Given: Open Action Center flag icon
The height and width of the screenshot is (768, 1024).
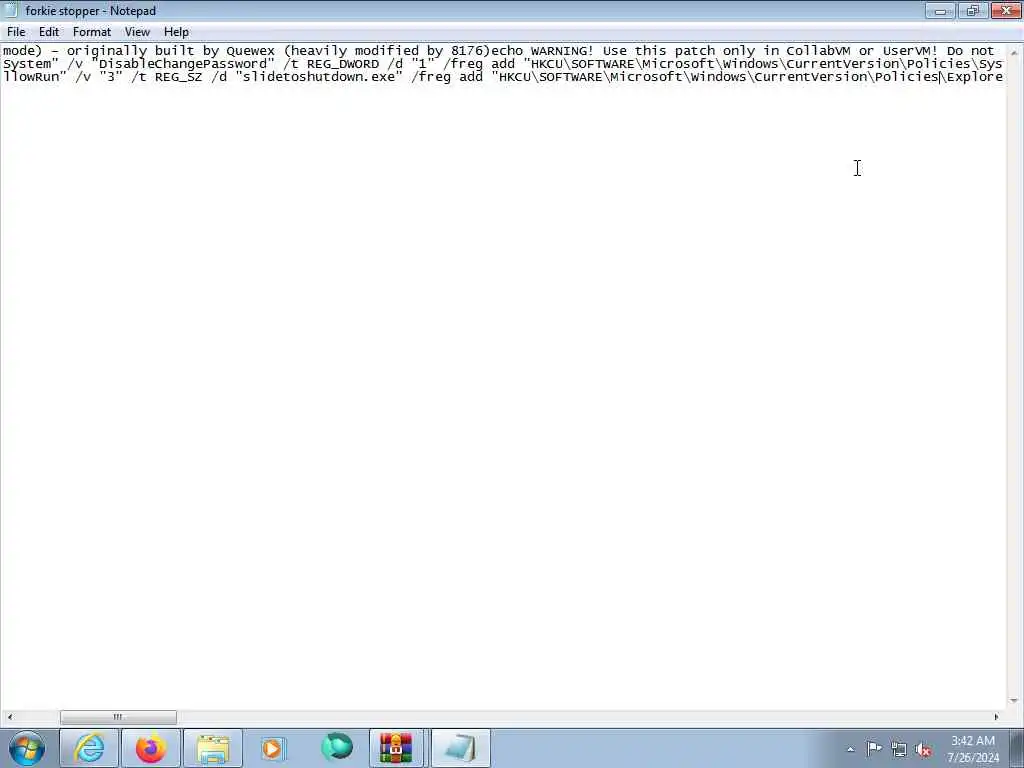Looking at the screenshot, I should (x=874, y=748).
